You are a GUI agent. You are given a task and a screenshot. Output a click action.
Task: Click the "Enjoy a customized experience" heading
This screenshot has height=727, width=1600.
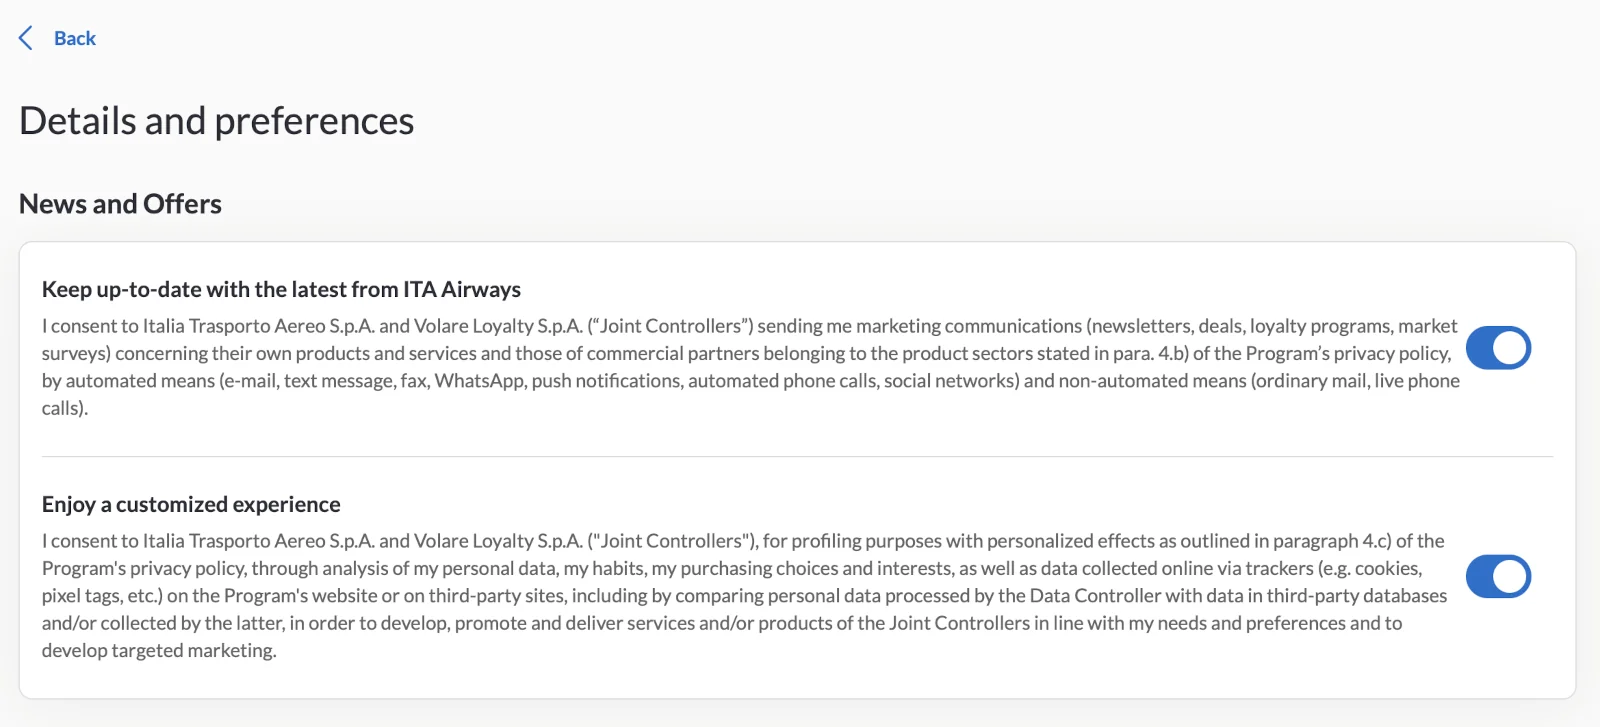click(191, 504)
